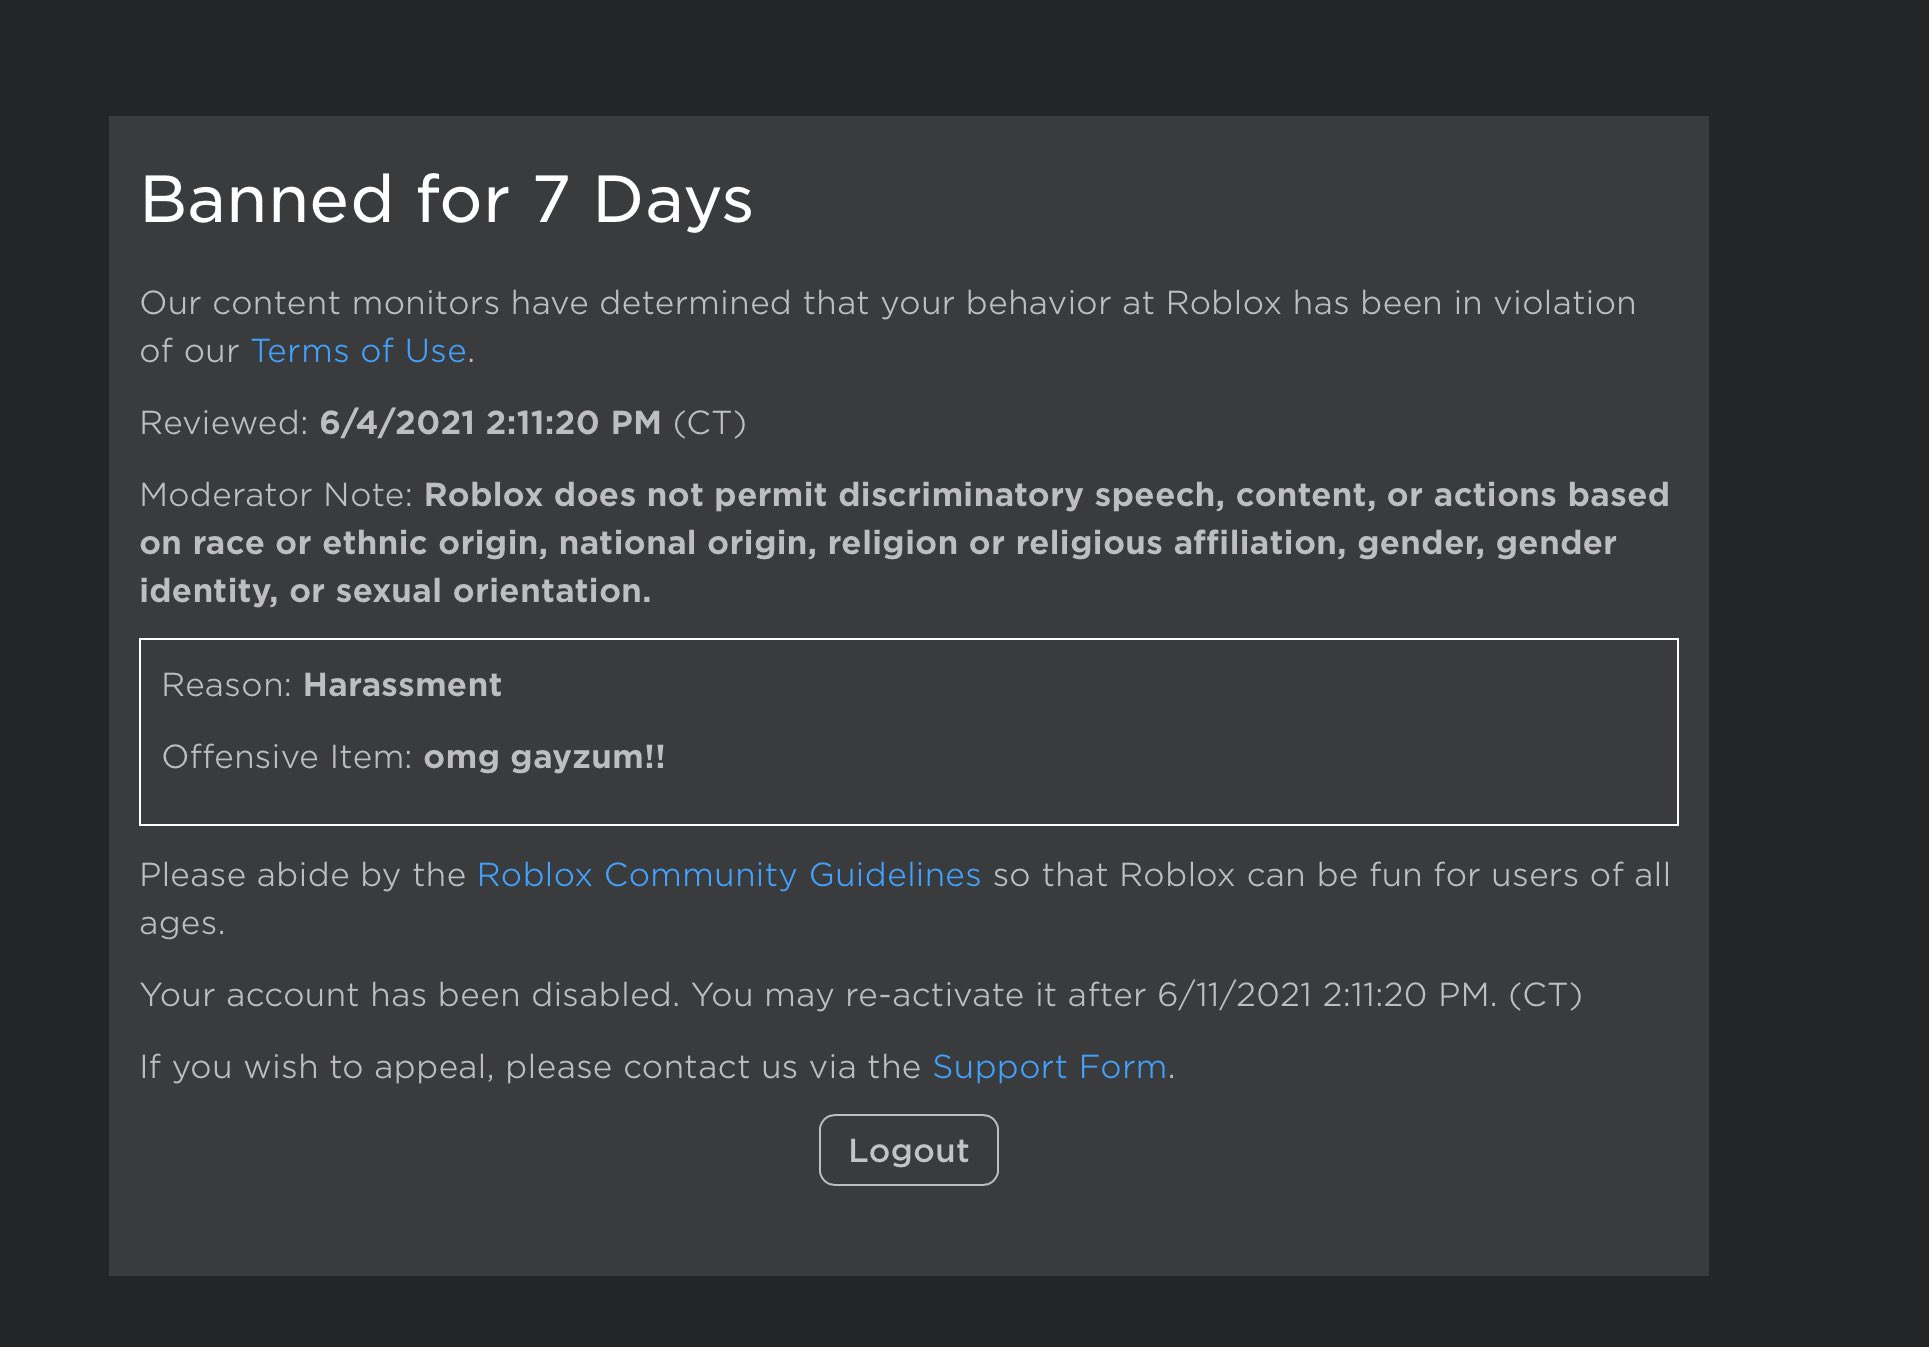Click the Logout button
Image resolution: width=1929 pixels, height=1347 pixels.
[908, 1150]
